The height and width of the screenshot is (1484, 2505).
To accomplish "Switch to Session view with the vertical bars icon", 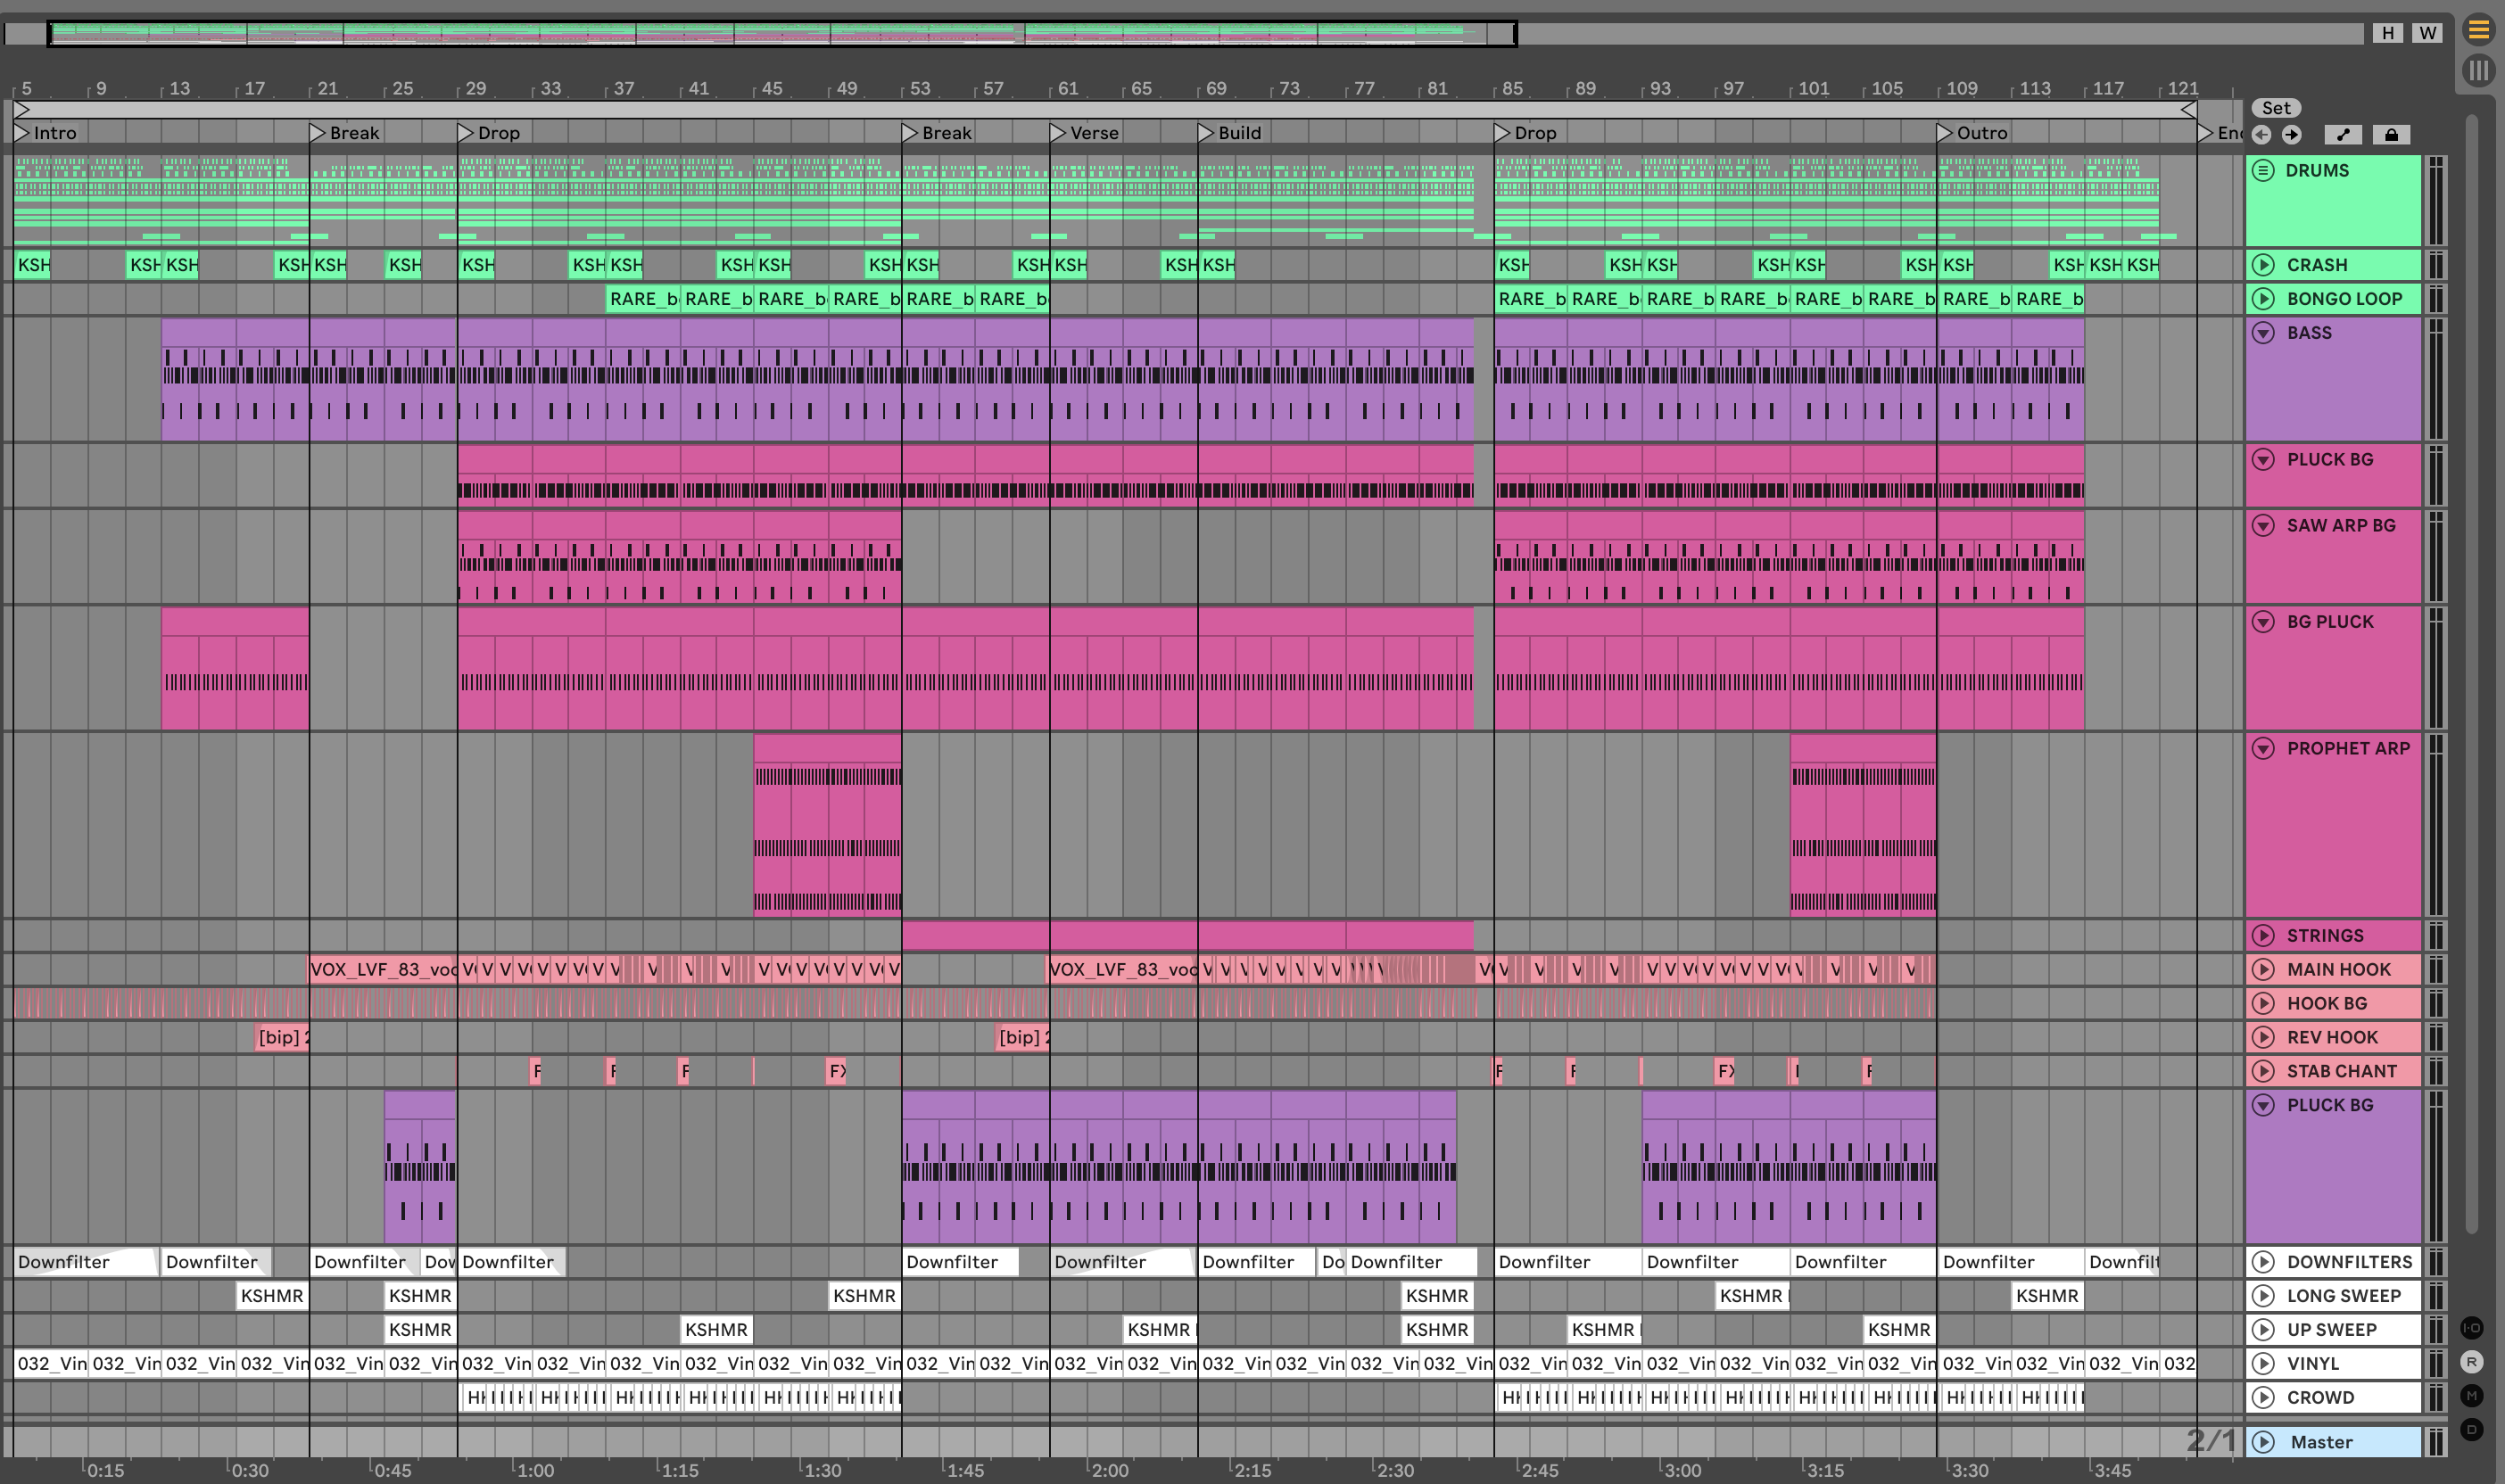I will (2478, 70).
